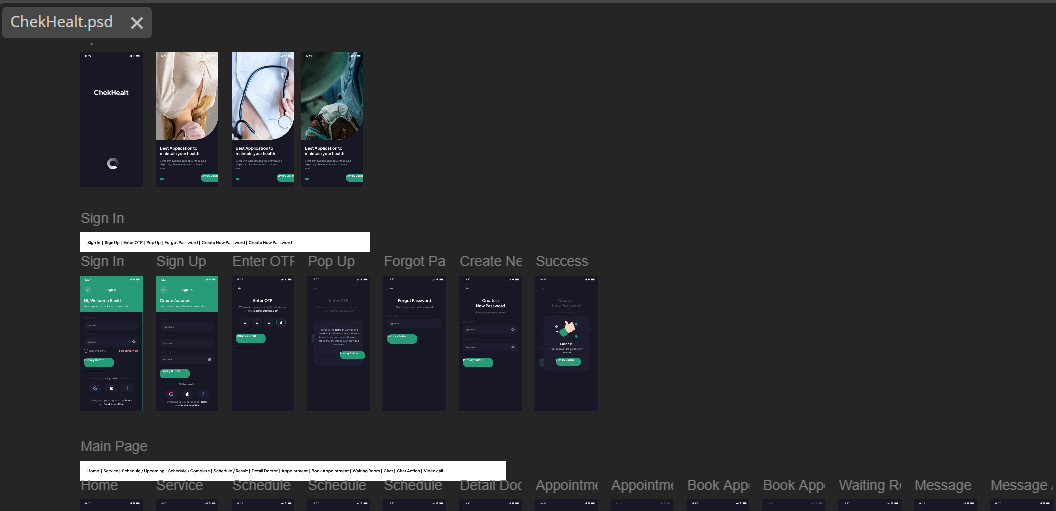Select the Service artboard label

pos(180,485)
